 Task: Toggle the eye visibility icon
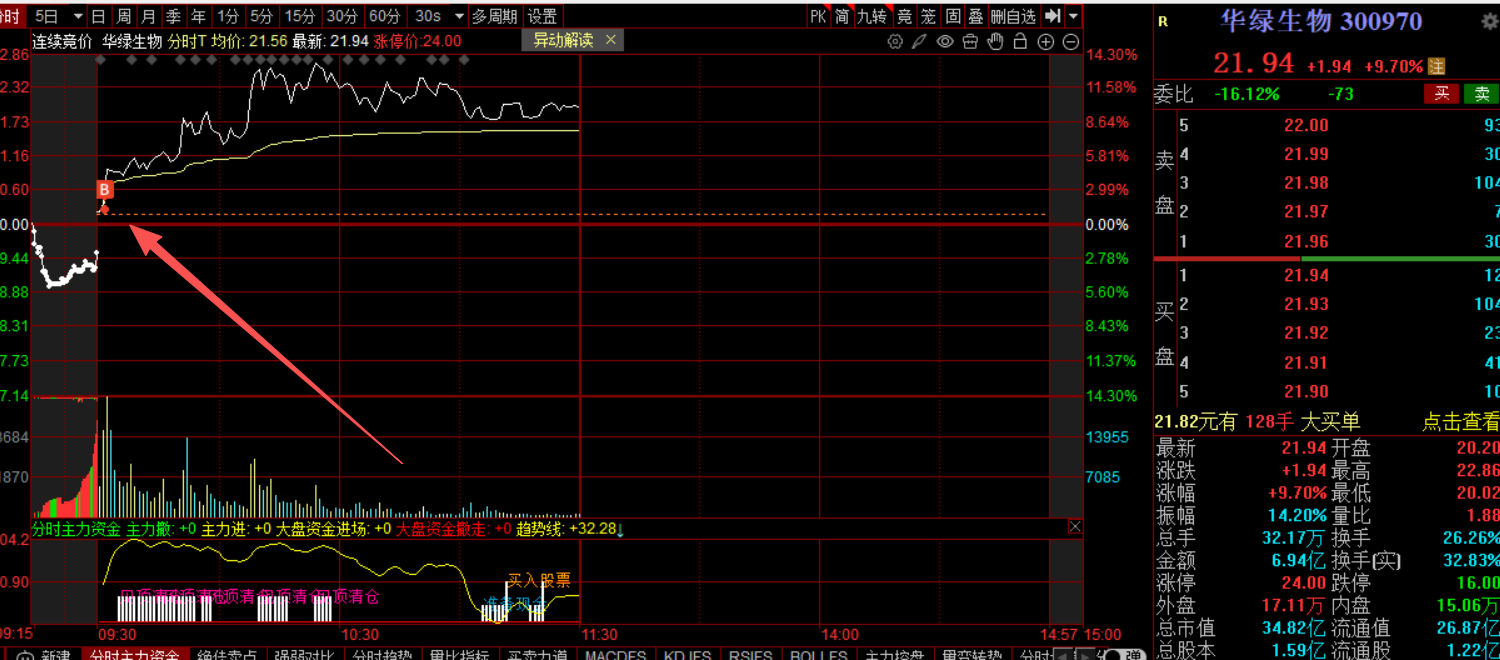click(x=945, y=41)
